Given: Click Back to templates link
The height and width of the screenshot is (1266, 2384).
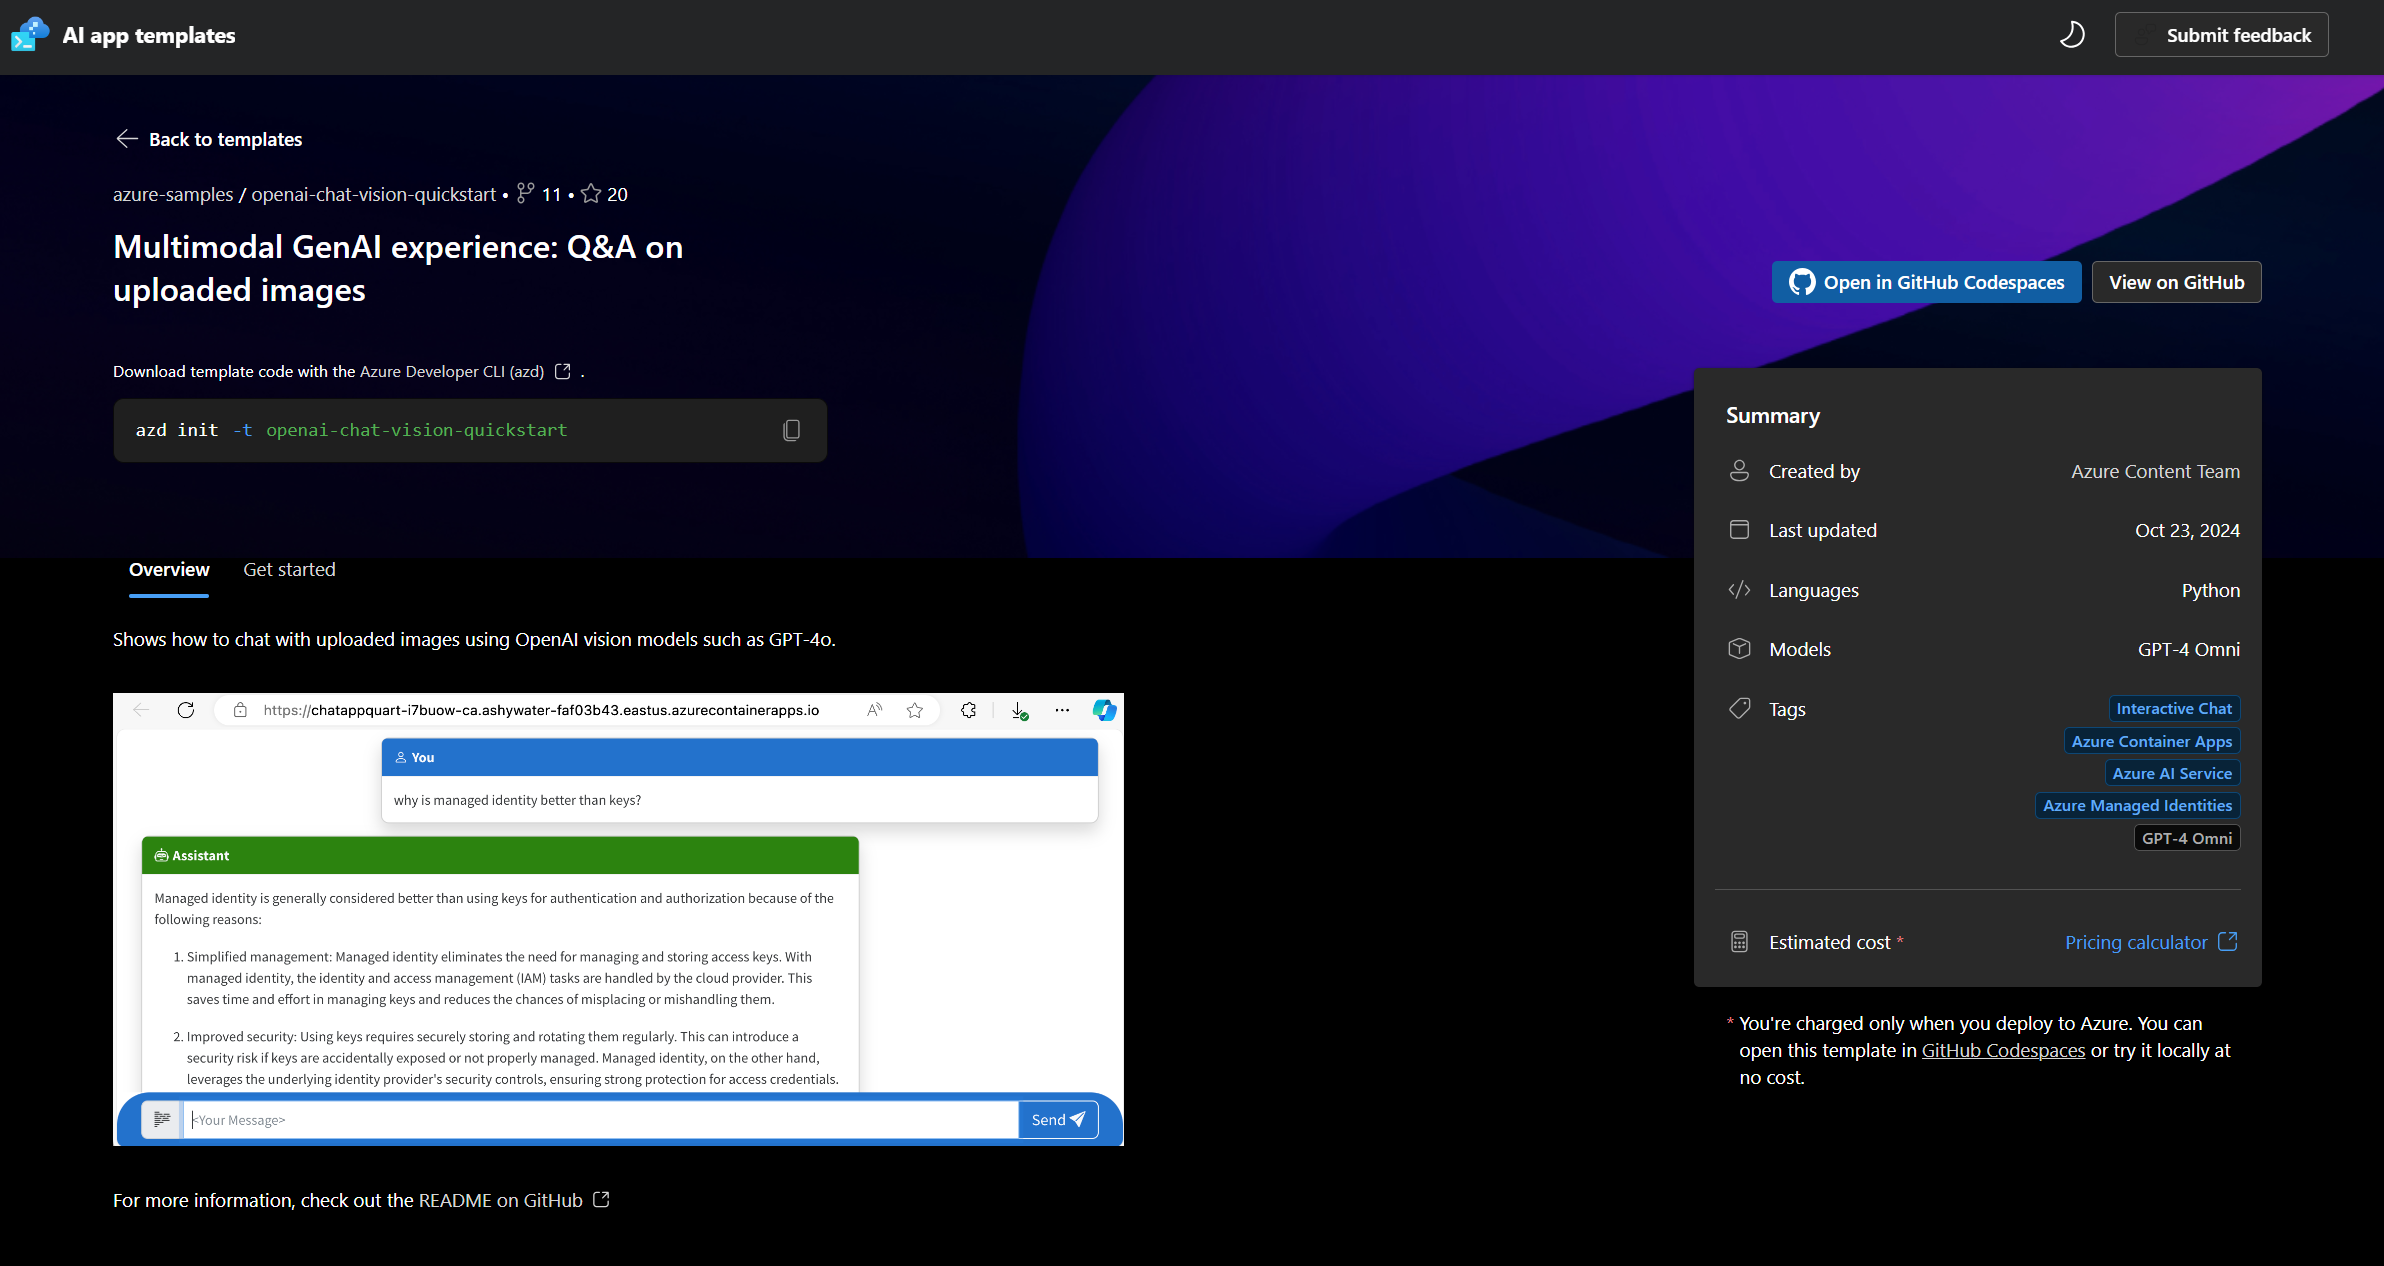Looking at the screenshot, I should point(225,139).
